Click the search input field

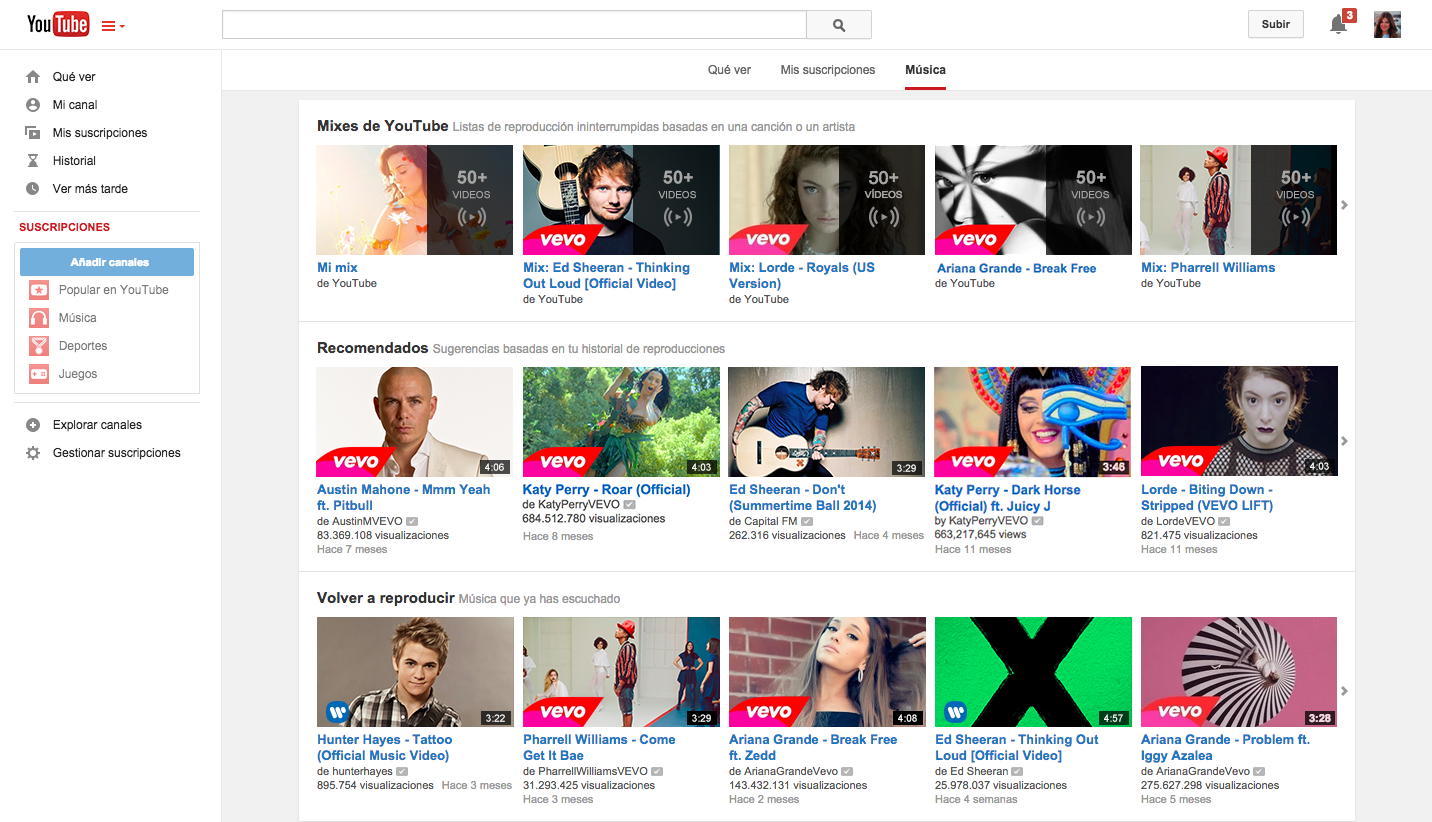coord(514,25)
